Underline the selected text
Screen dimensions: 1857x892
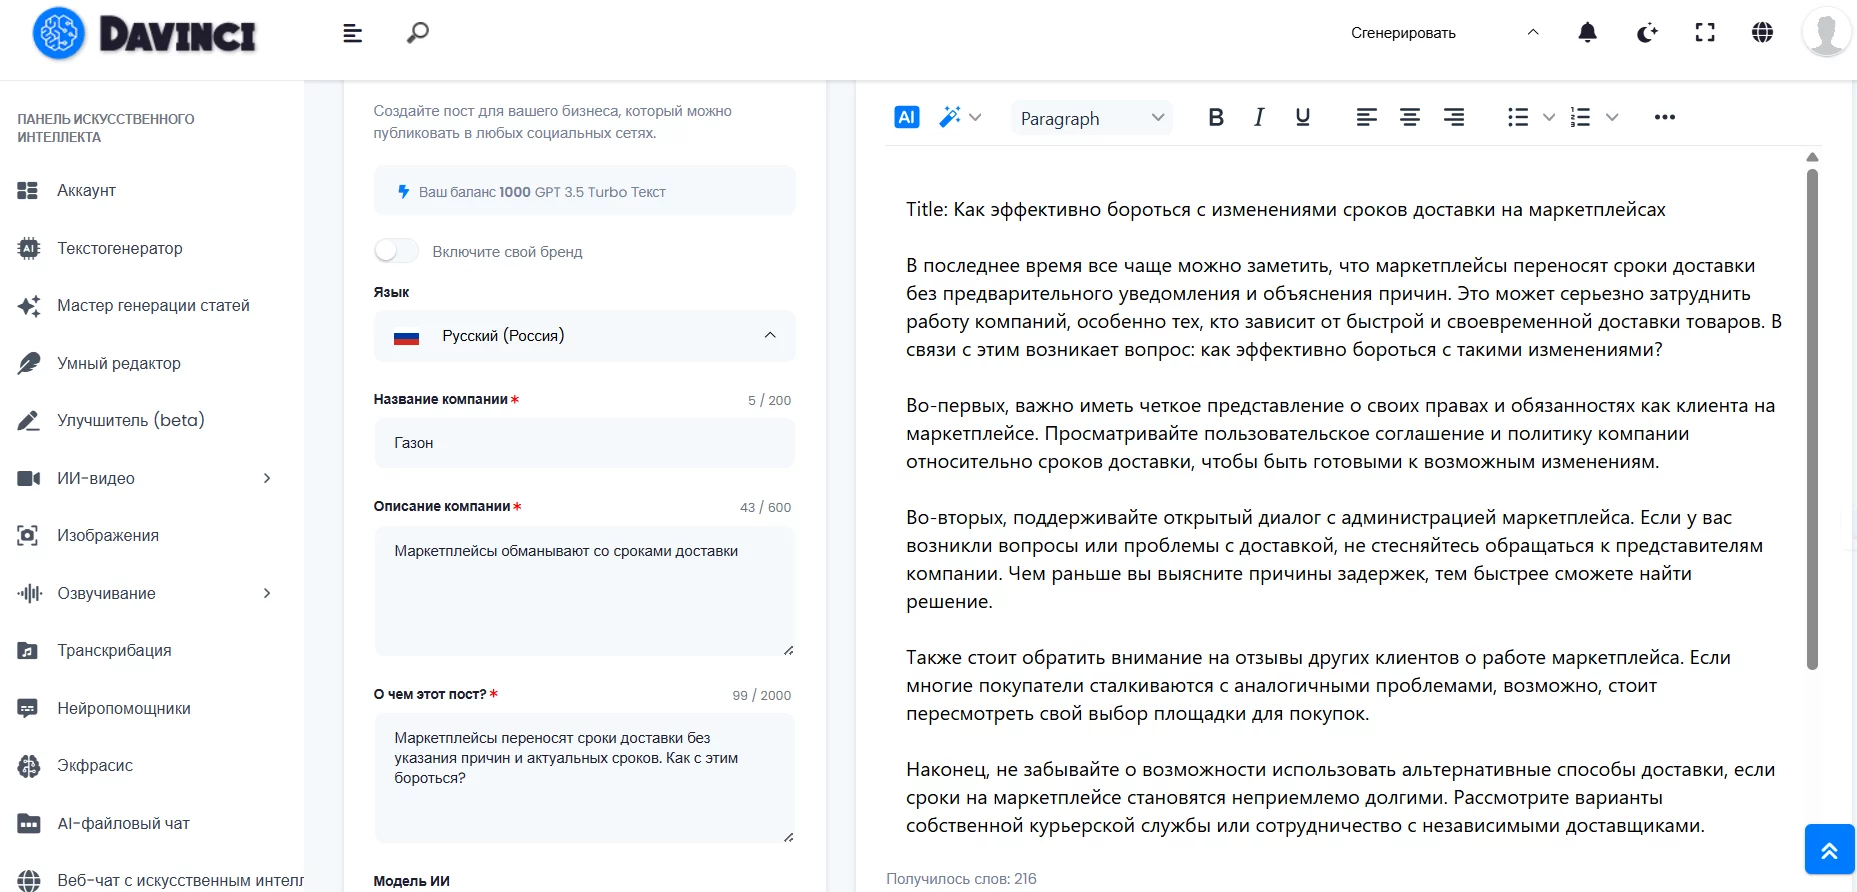pyautogui.click(x=1302, y=117)
